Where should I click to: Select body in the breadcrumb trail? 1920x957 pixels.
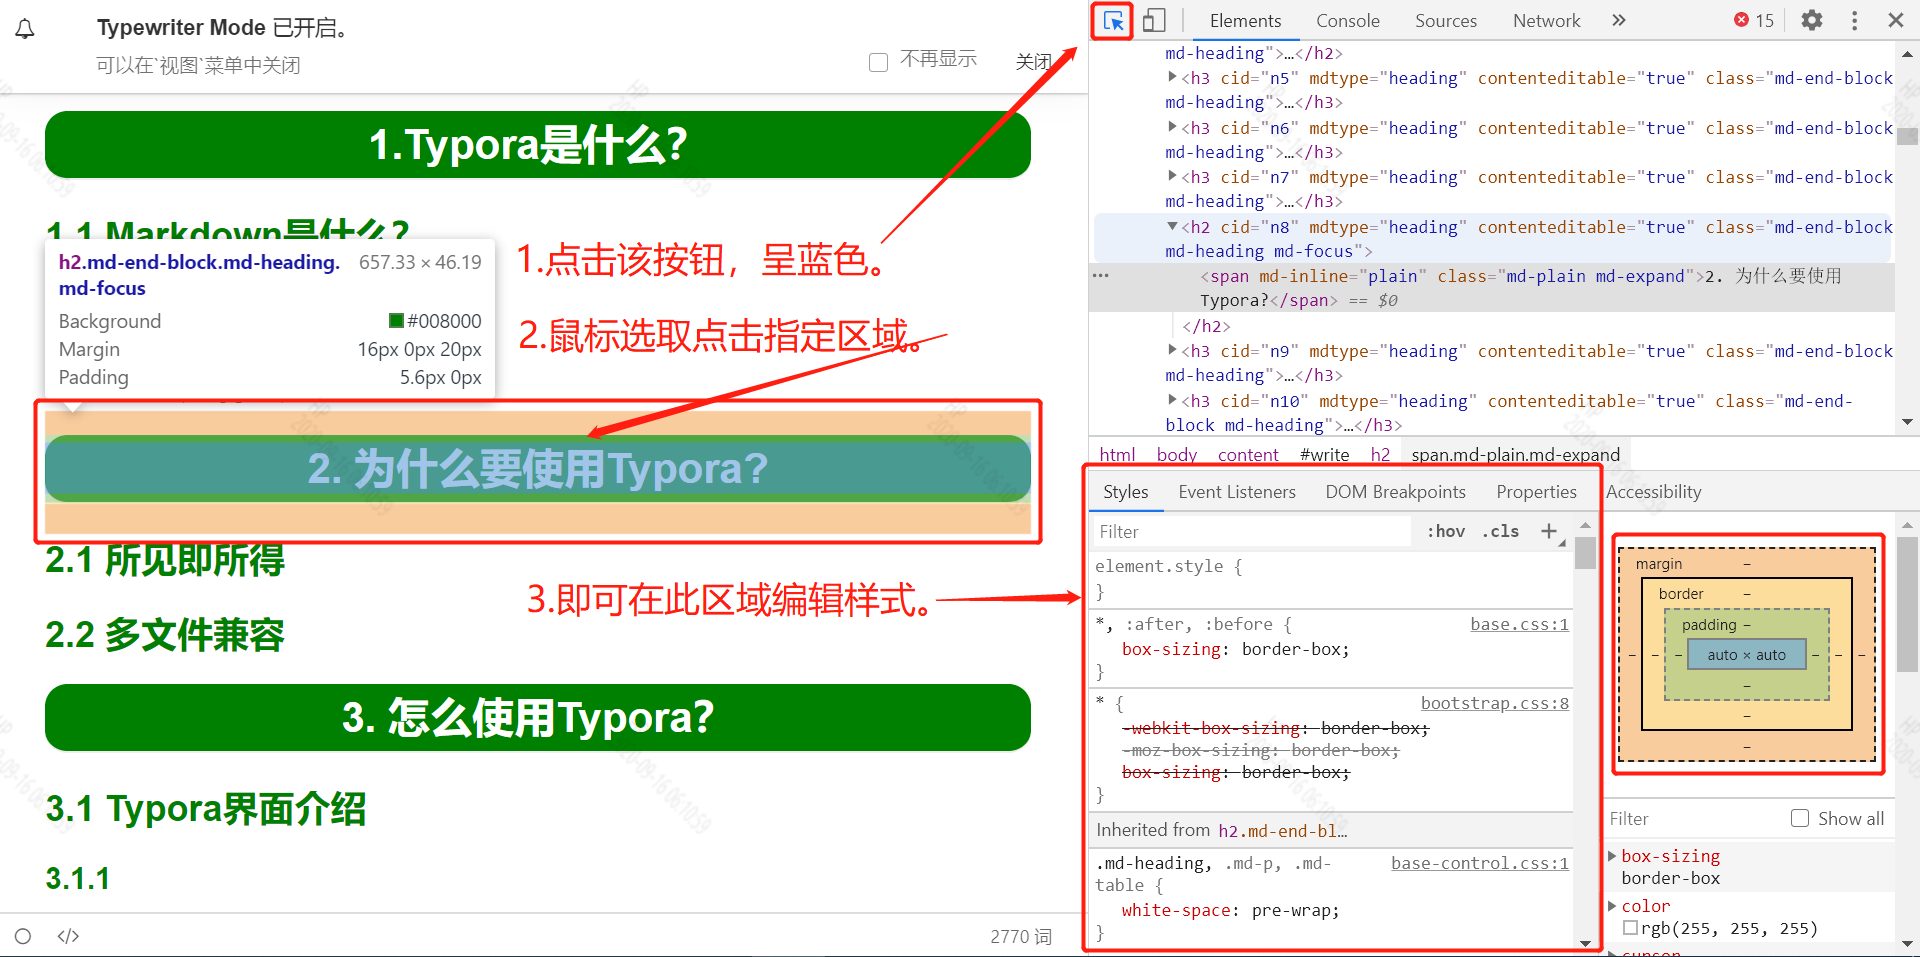pyautogui.click(x=1177, y=455)
